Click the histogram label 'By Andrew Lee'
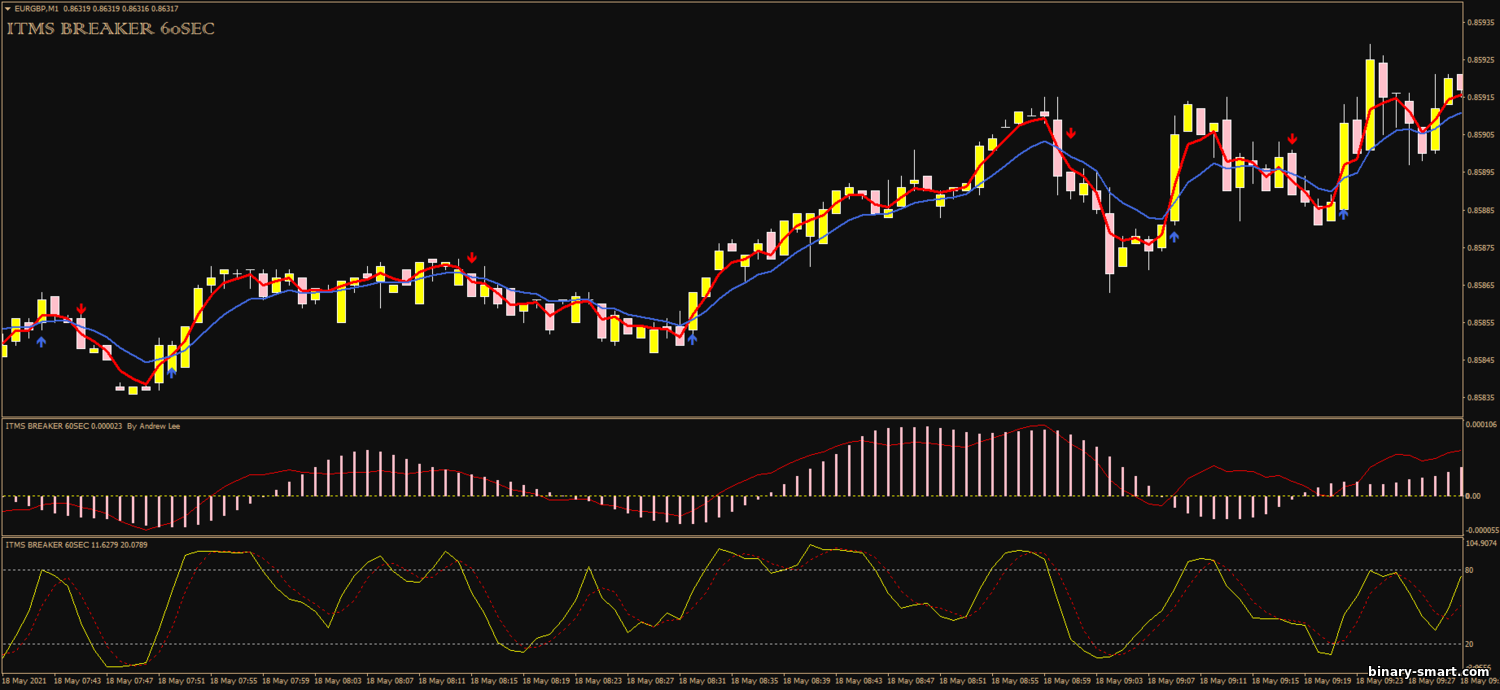The width and height of the screenshot is (1500, 690). pyautogui.click(x=154, y=426)
